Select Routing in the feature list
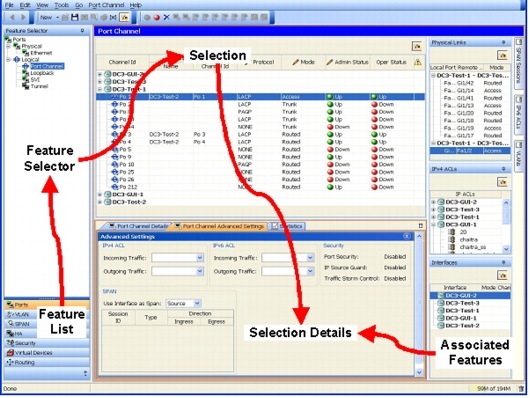This screenshot has width=530, height=398. pyautogui.click(x=47, y=362)
